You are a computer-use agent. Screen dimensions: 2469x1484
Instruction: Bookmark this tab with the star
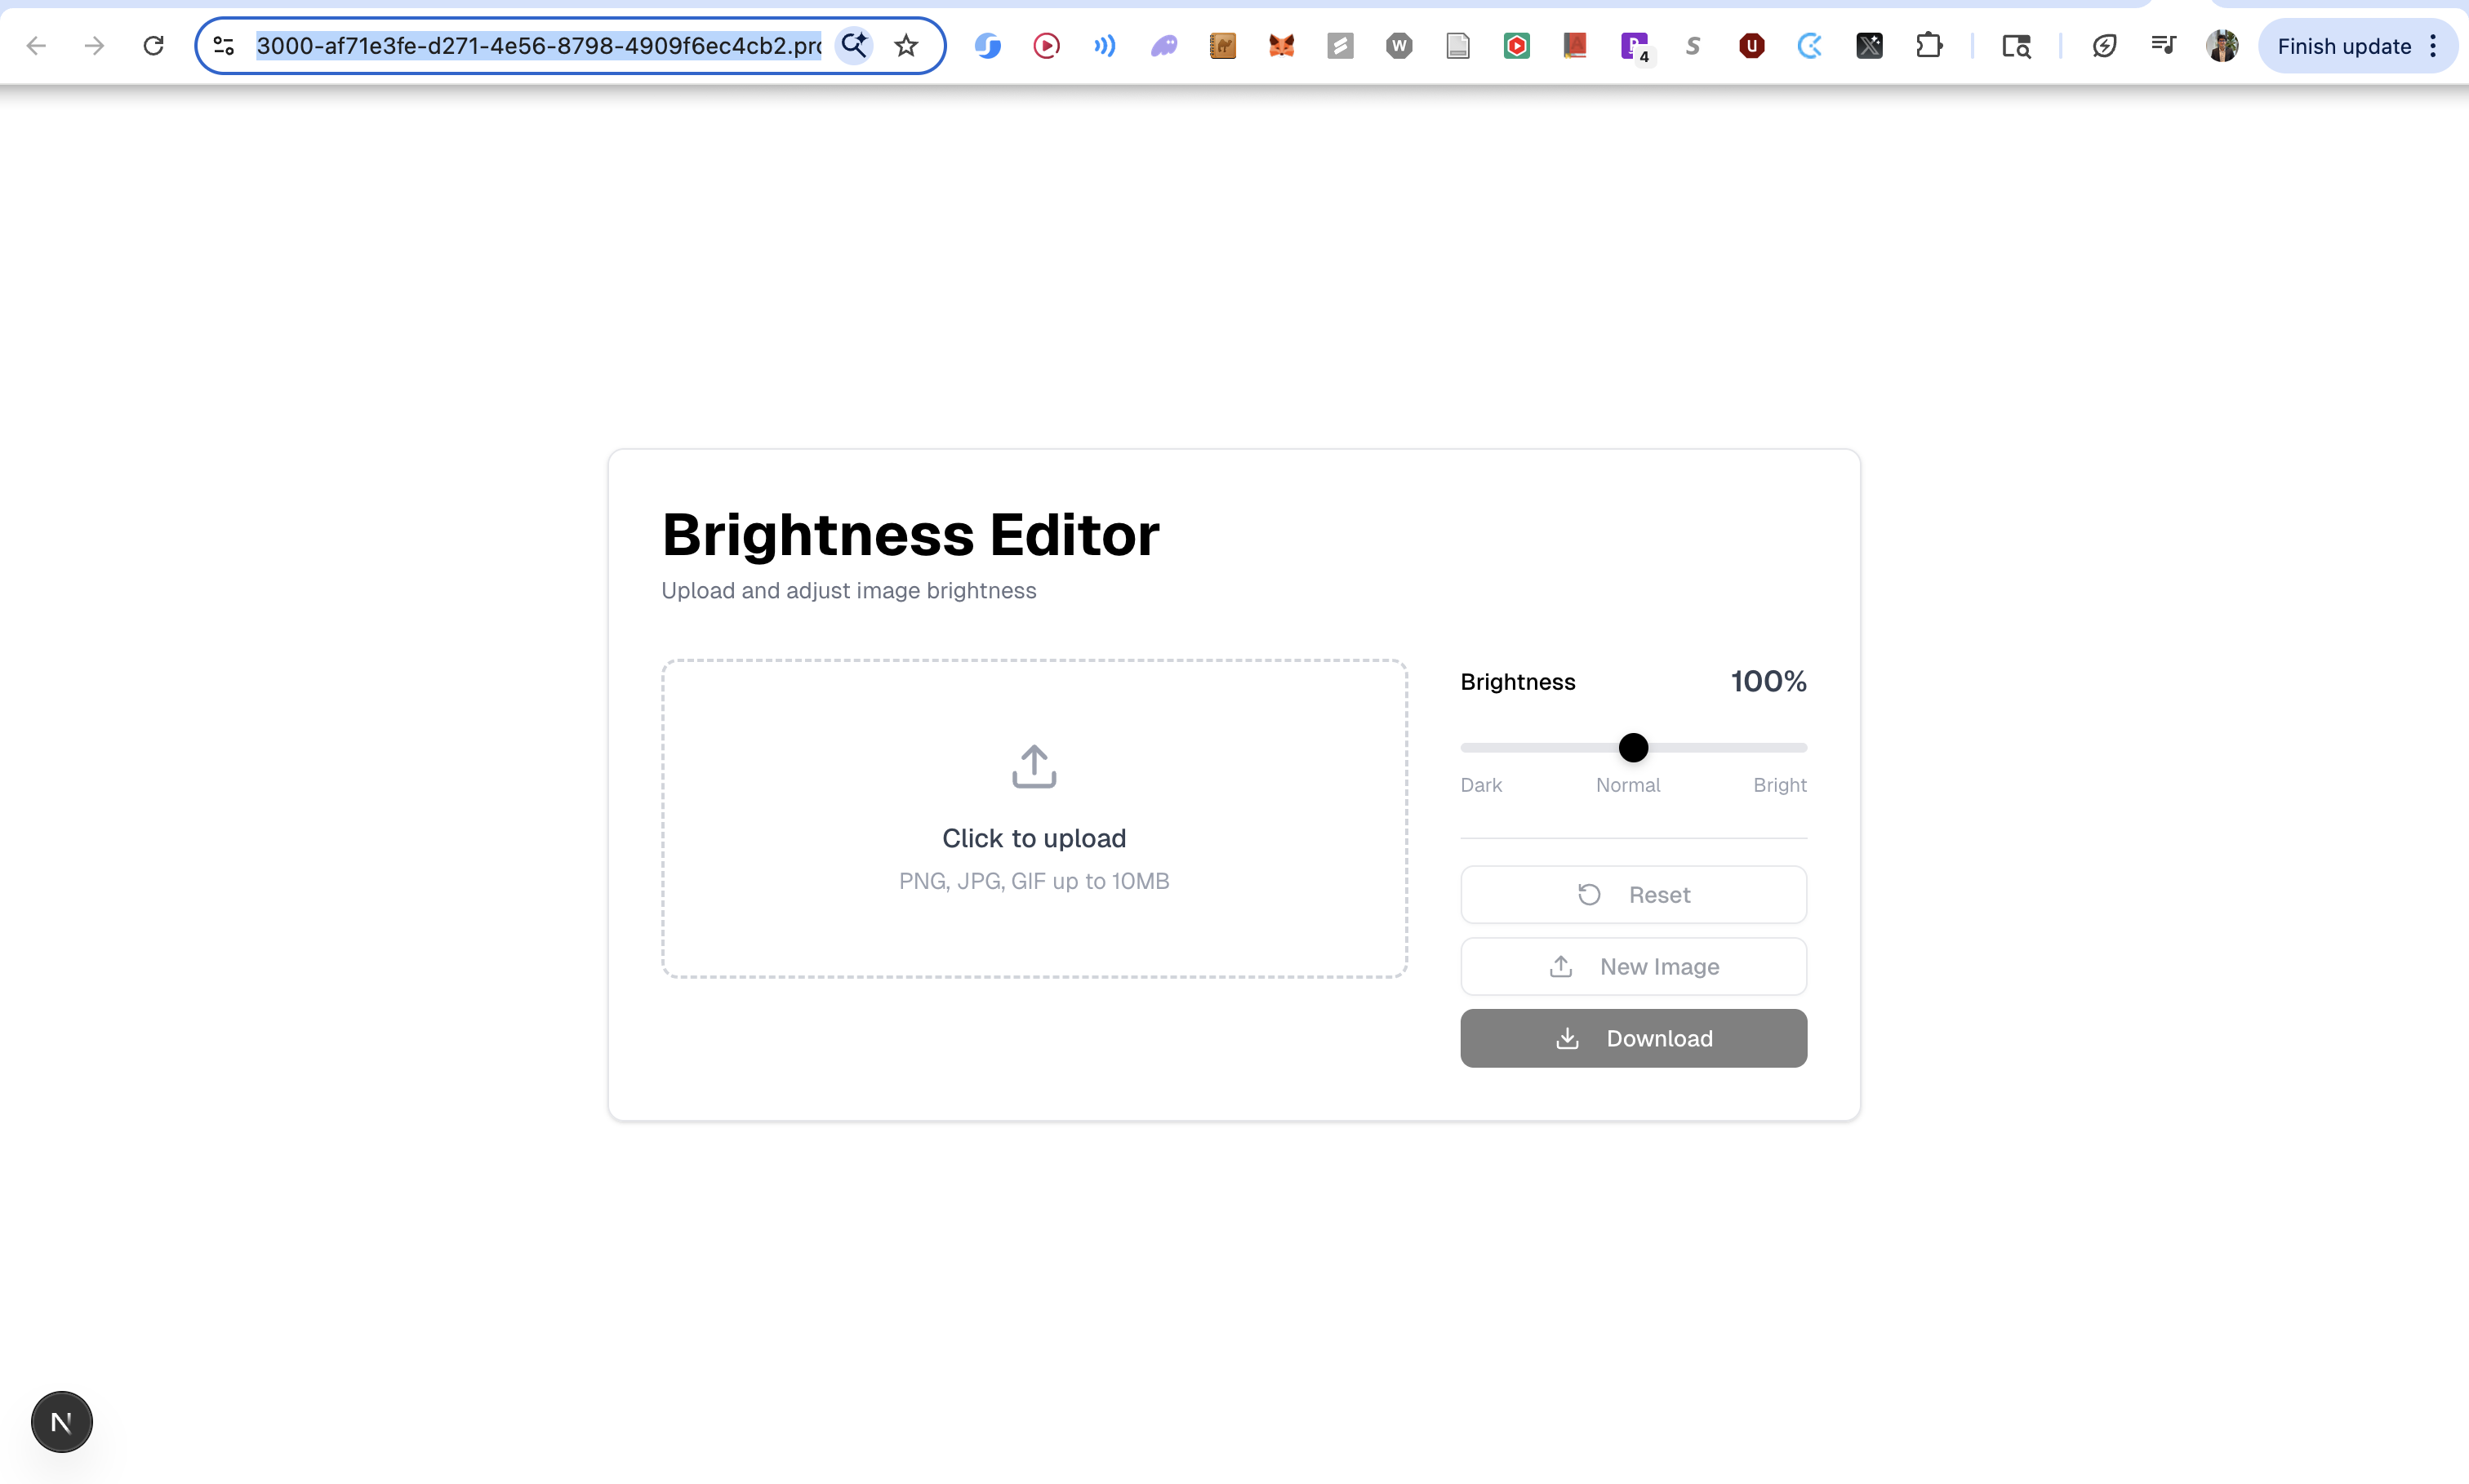tap(906, 46)
